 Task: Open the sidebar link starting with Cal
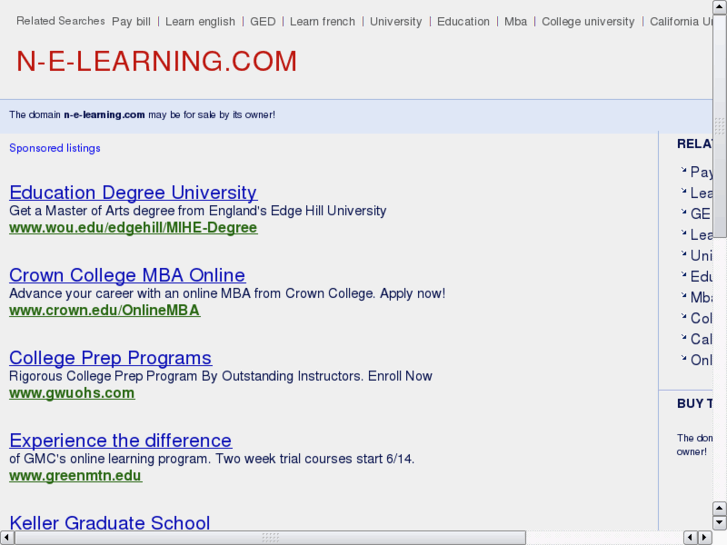pyautogui.click(x=701, y=339)
